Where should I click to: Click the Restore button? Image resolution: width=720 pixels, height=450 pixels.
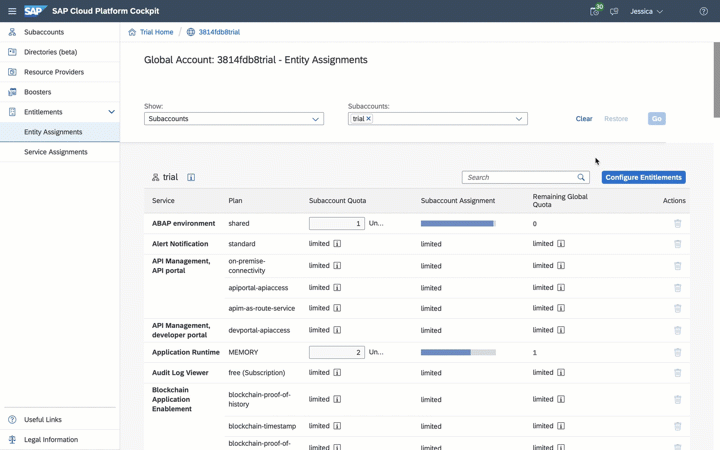[x=616, y=118]
